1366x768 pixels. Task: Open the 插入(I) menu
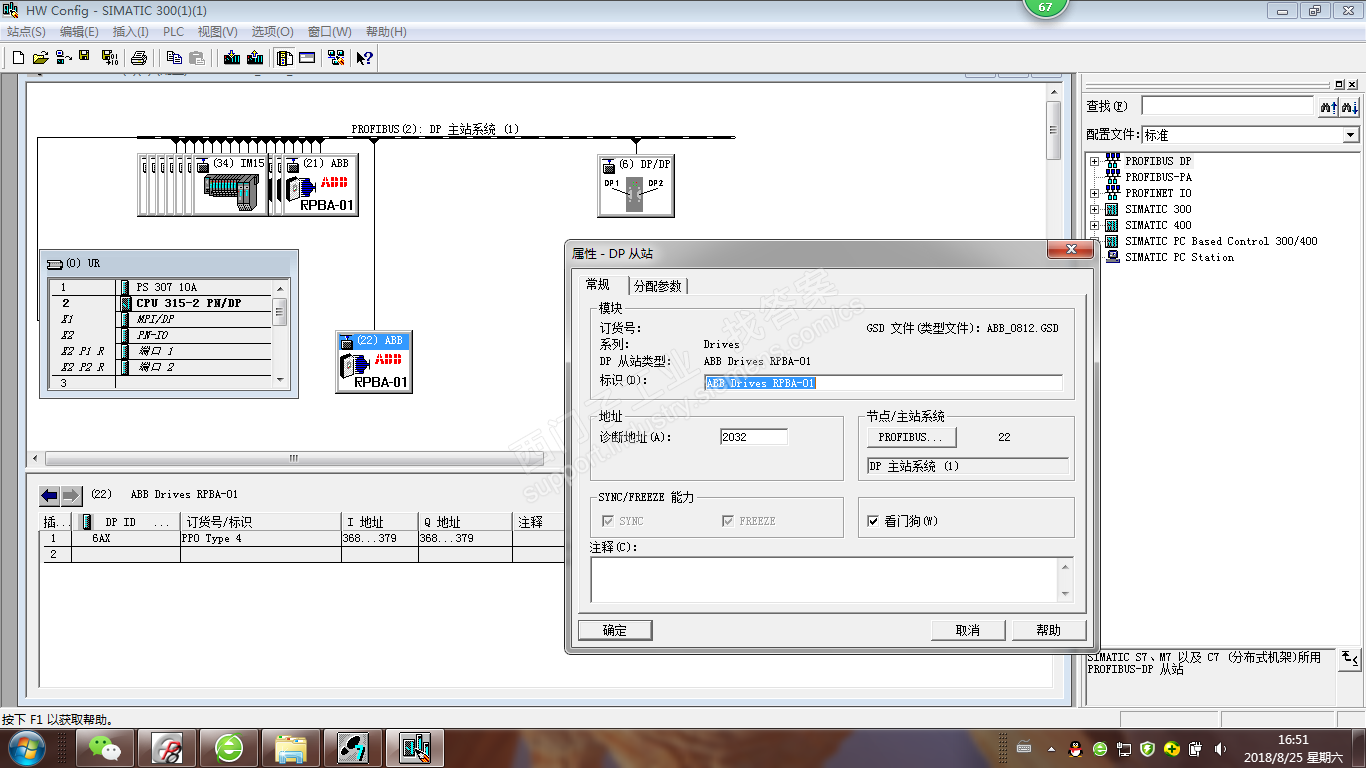(x=131, y=32)
